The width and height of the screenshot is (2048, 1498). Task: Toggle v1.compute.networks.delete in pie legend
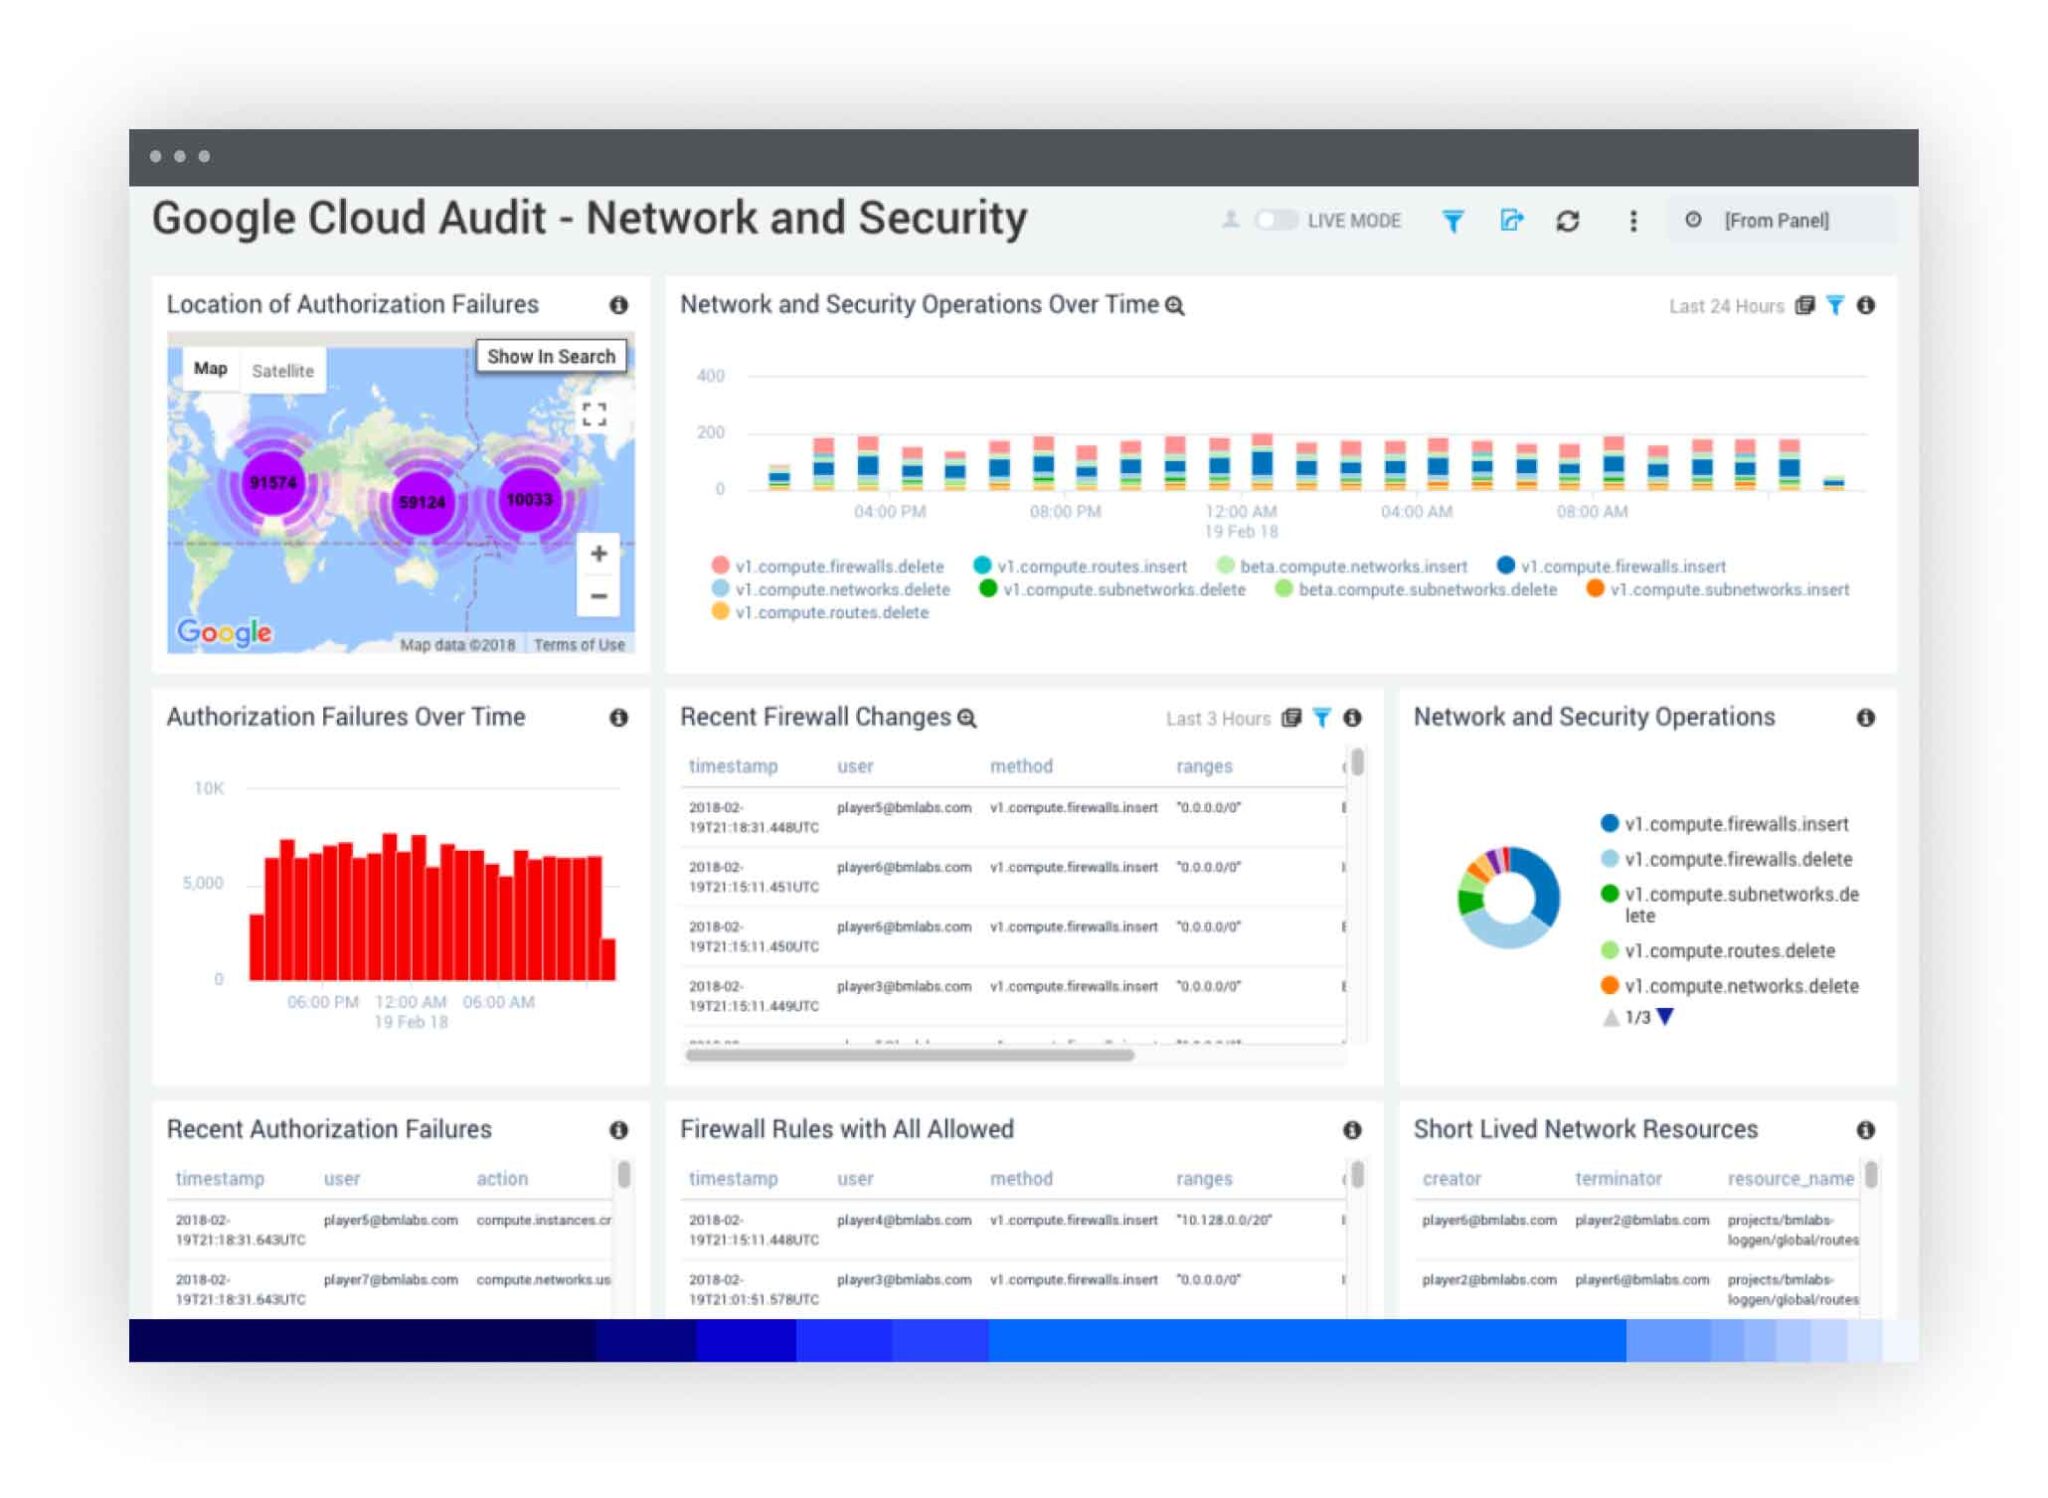point(1729,986)
